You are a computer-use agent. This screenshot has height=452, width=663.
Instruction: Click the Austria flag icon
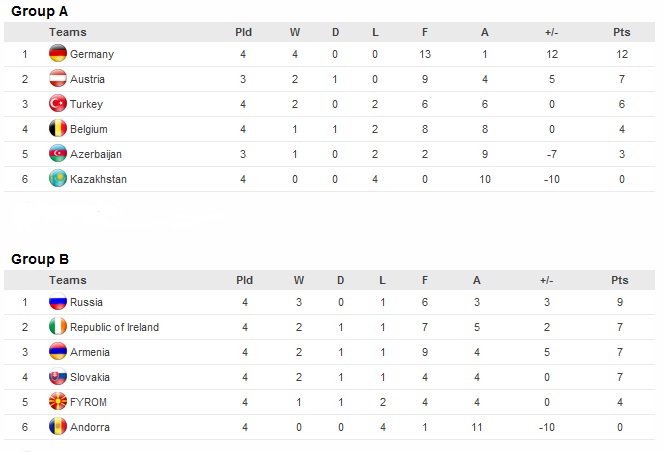coord(58,78)
